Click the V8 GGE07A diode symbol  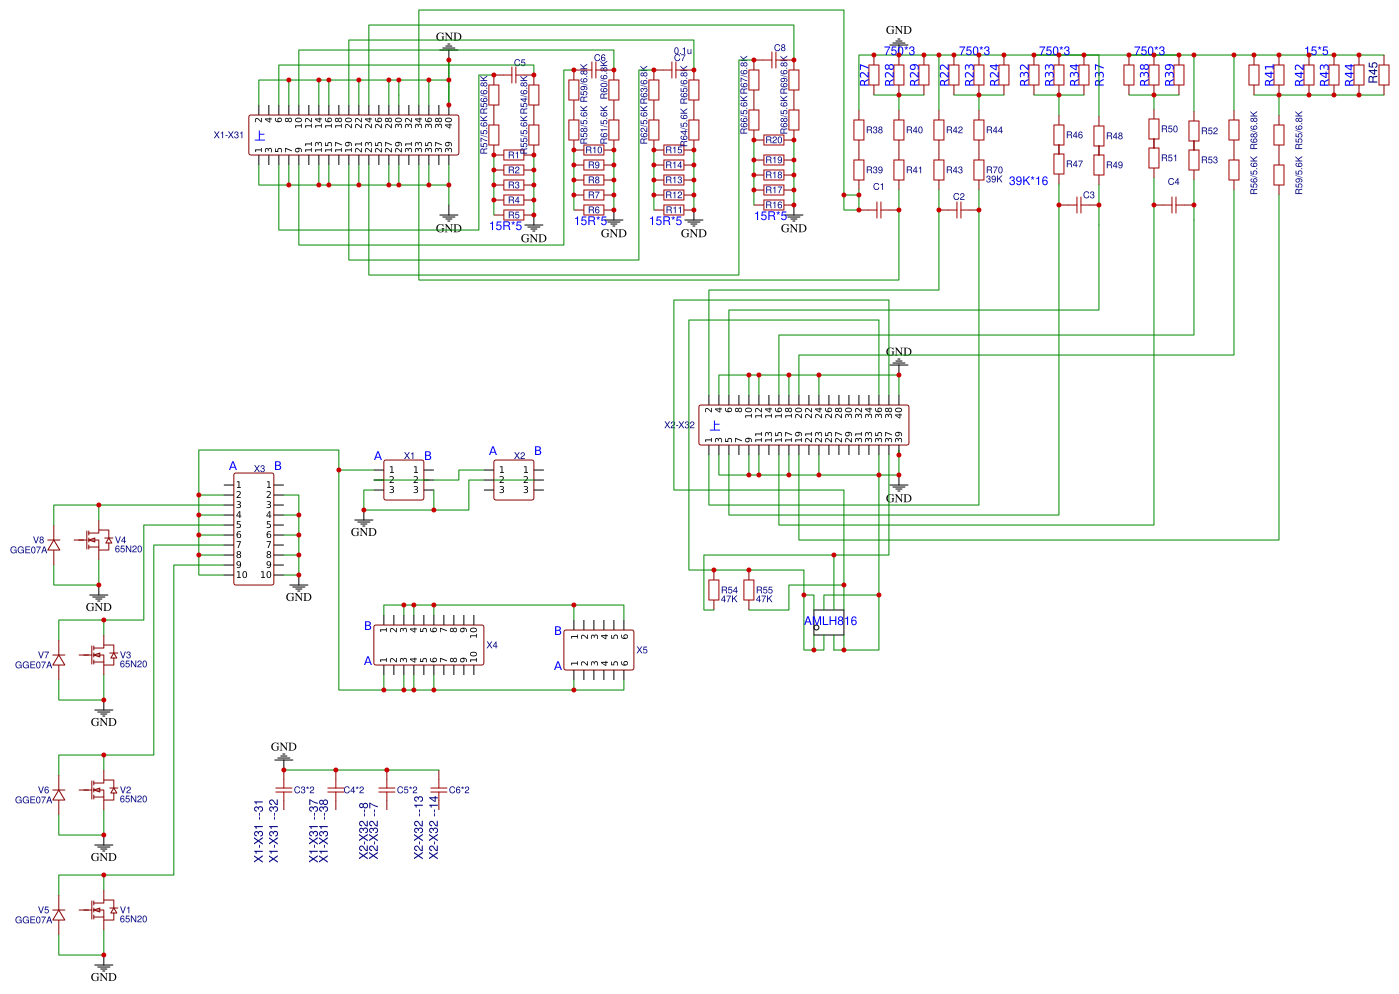pos(55,544)
